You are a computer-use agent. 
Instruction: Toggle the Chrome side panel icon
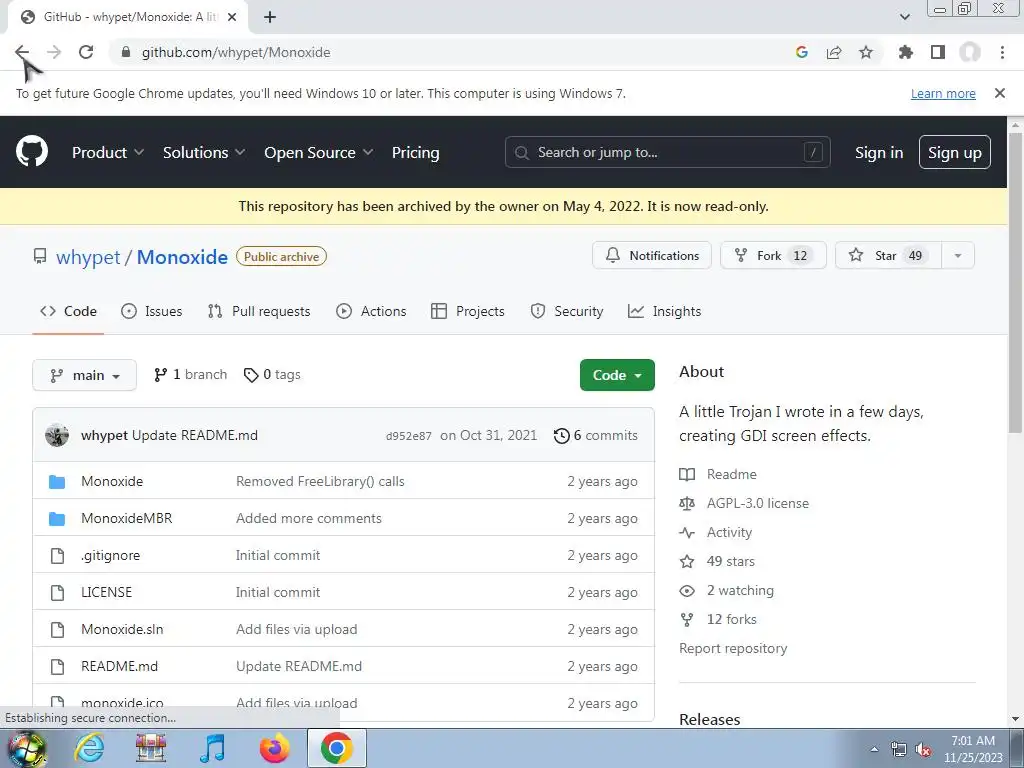click(937, 52)
